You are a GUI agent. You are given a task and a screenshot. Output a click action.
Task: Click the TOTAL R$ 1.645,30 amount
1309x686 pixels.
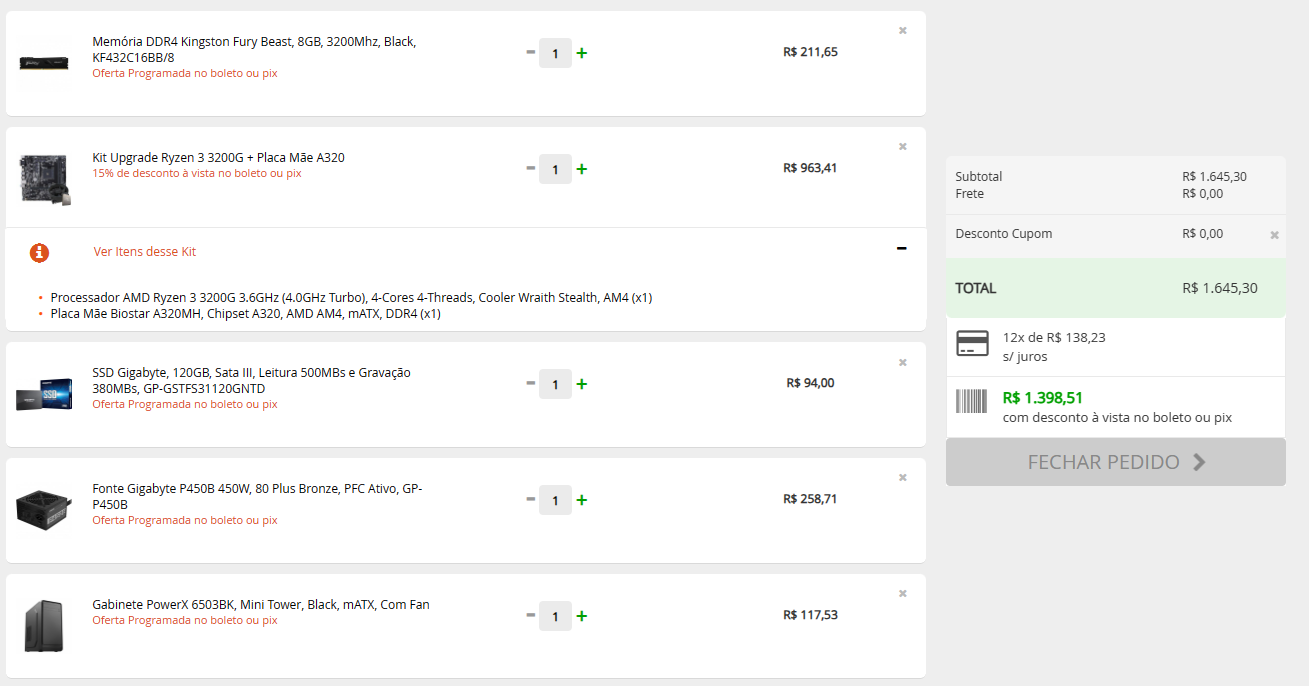pos(1220,288)
